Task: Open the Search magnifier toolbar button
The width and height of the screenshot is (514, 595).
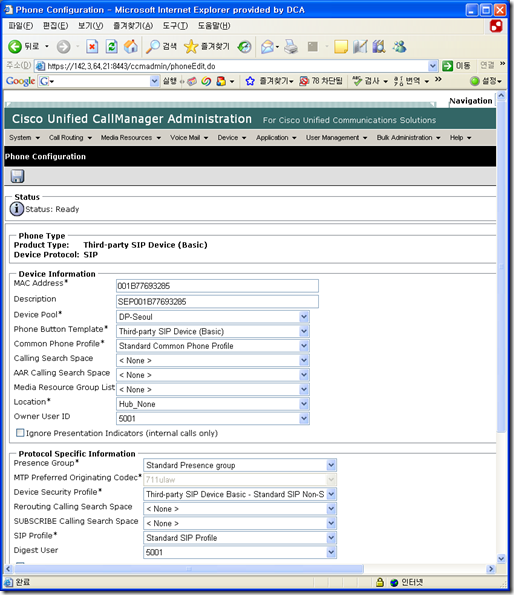Action: pos(153,47)
